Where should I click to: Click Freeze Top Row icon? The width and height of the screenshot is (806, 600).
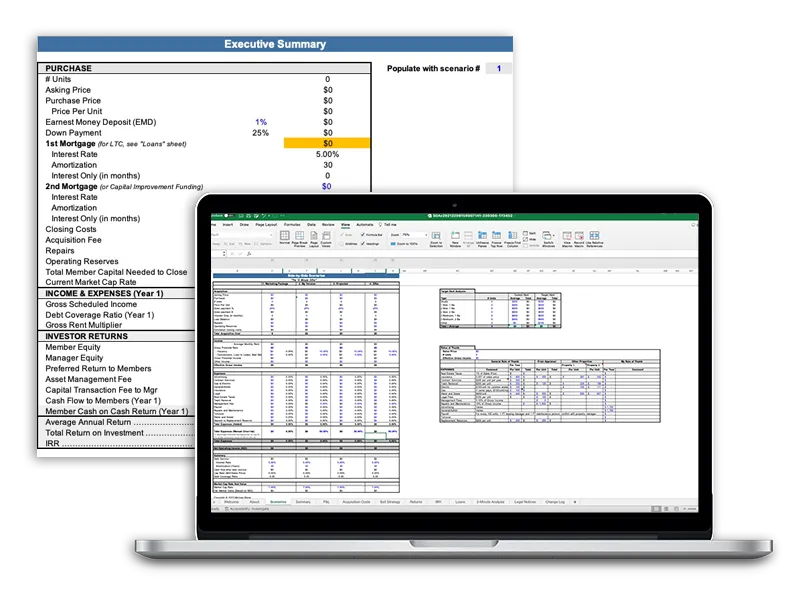click(497, 235)
